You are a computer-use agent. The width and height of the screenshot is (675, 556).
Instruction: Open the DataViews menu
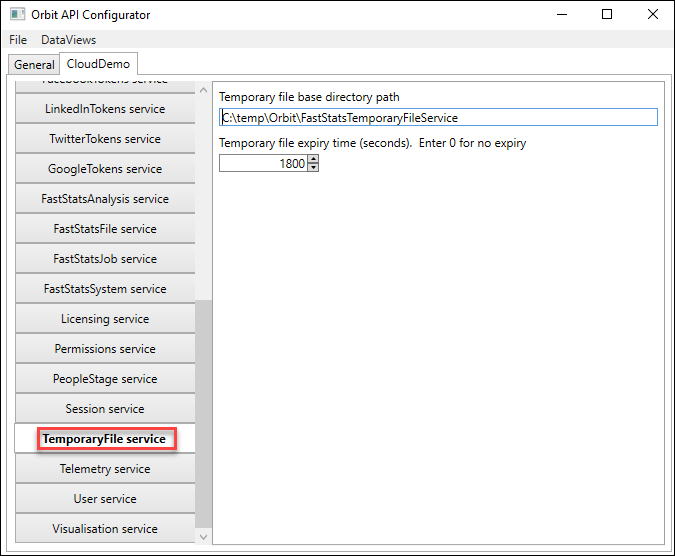click(68, 40)
